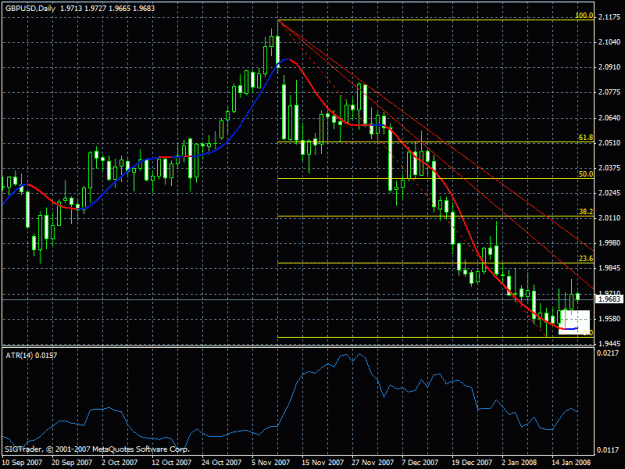Click the 1.9845 price axis label
Image resolution: width=625 pixels, height=469 pixels.
tap(609, 268)
